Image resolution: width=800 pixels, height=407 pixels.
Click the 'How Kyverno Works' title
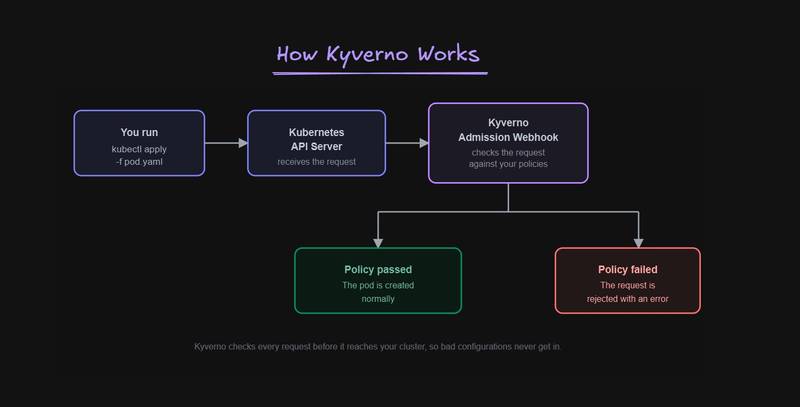click(378, 55)
